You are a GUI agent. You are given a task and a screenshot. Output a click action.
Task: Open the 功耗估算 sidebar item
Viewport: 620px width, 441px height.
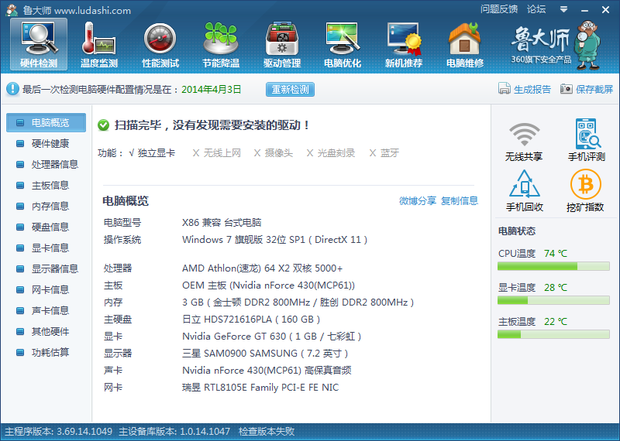click(50, 351)
